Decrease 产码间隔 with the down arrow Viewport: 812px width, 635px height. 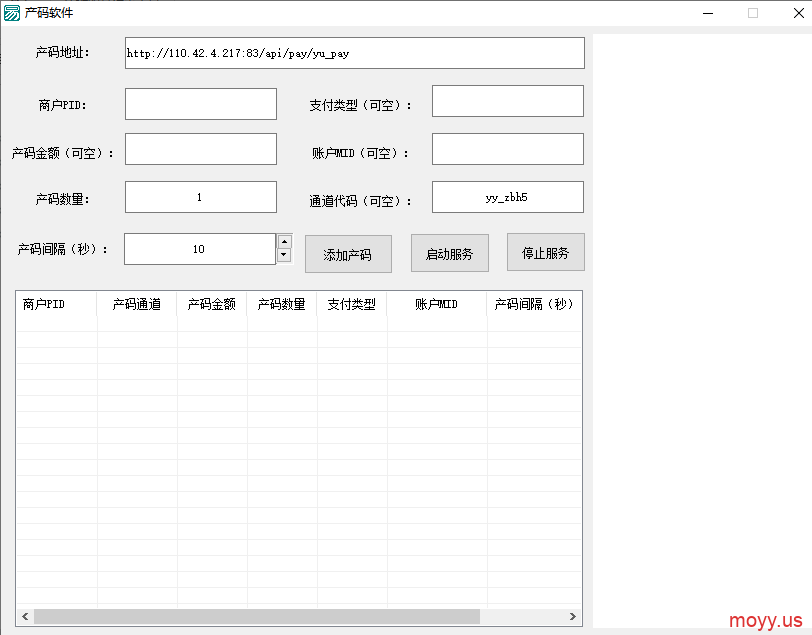tap(284, 256)
